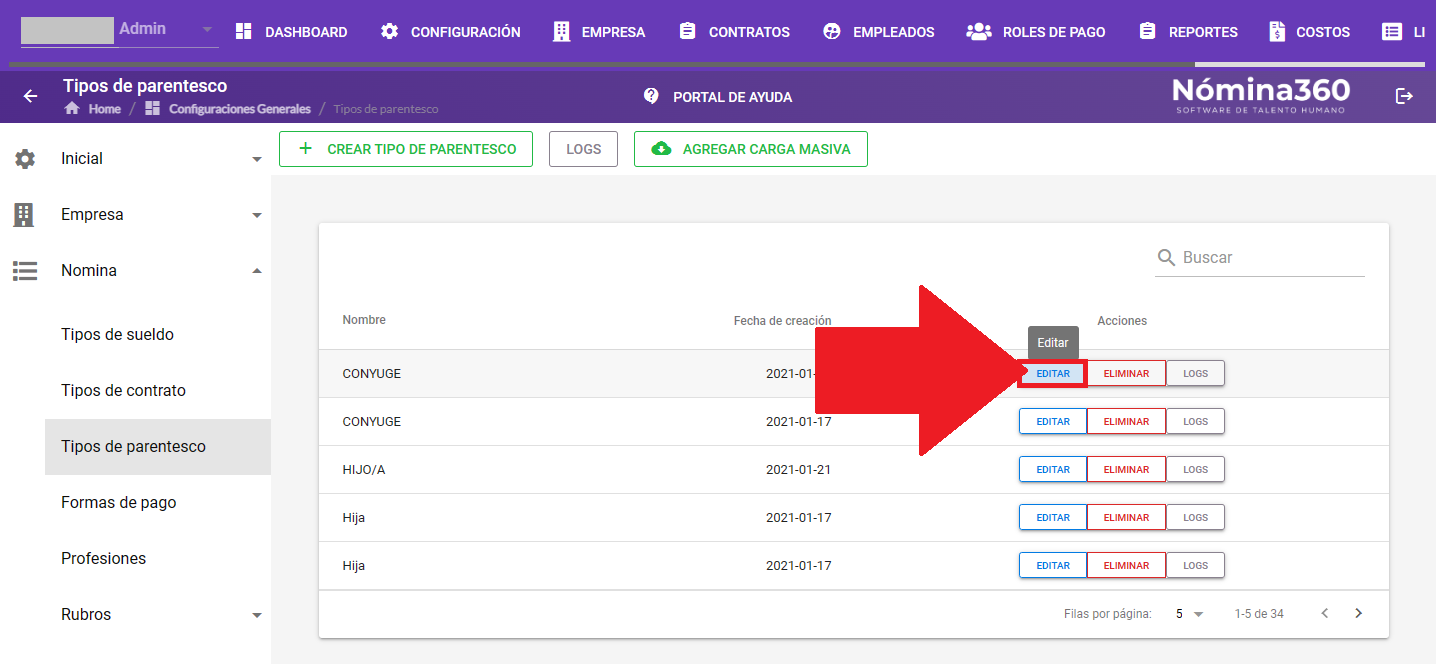Viewport: 1436px width, 664px height.
Task: Click the plus icon on create button
Action: [x=306, y=149]
